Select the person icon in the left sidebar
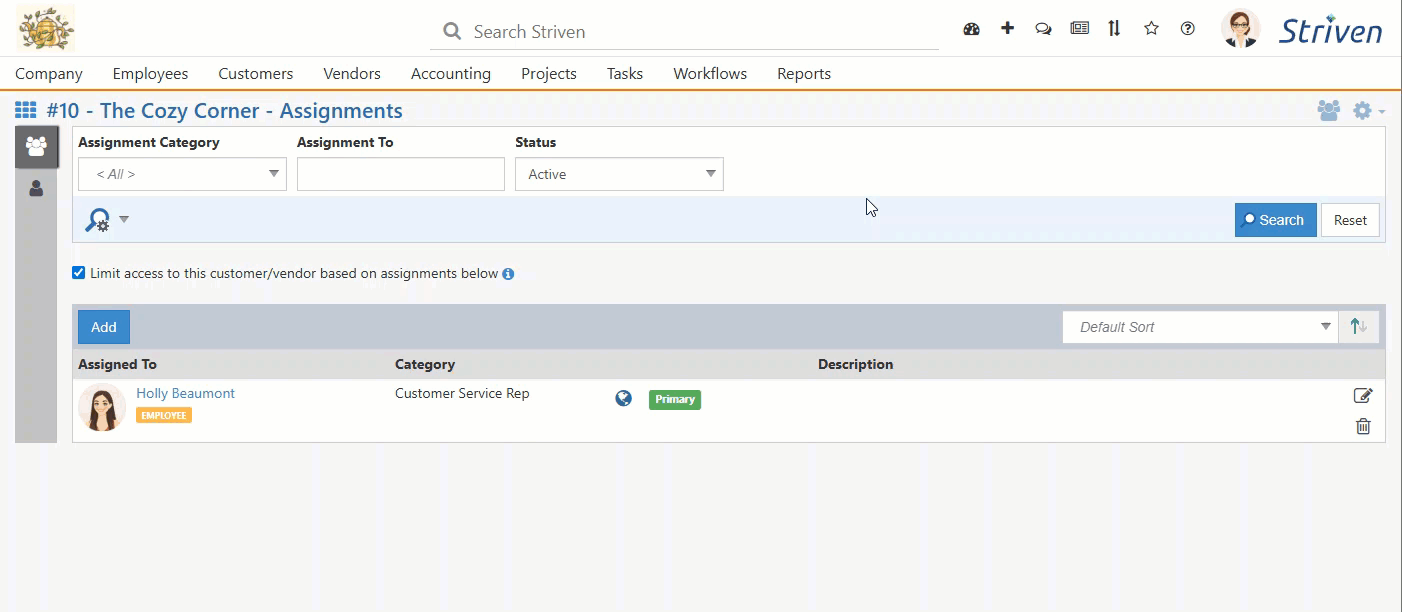The width and height of the screenshot is (1402, 612). (36, 187)
